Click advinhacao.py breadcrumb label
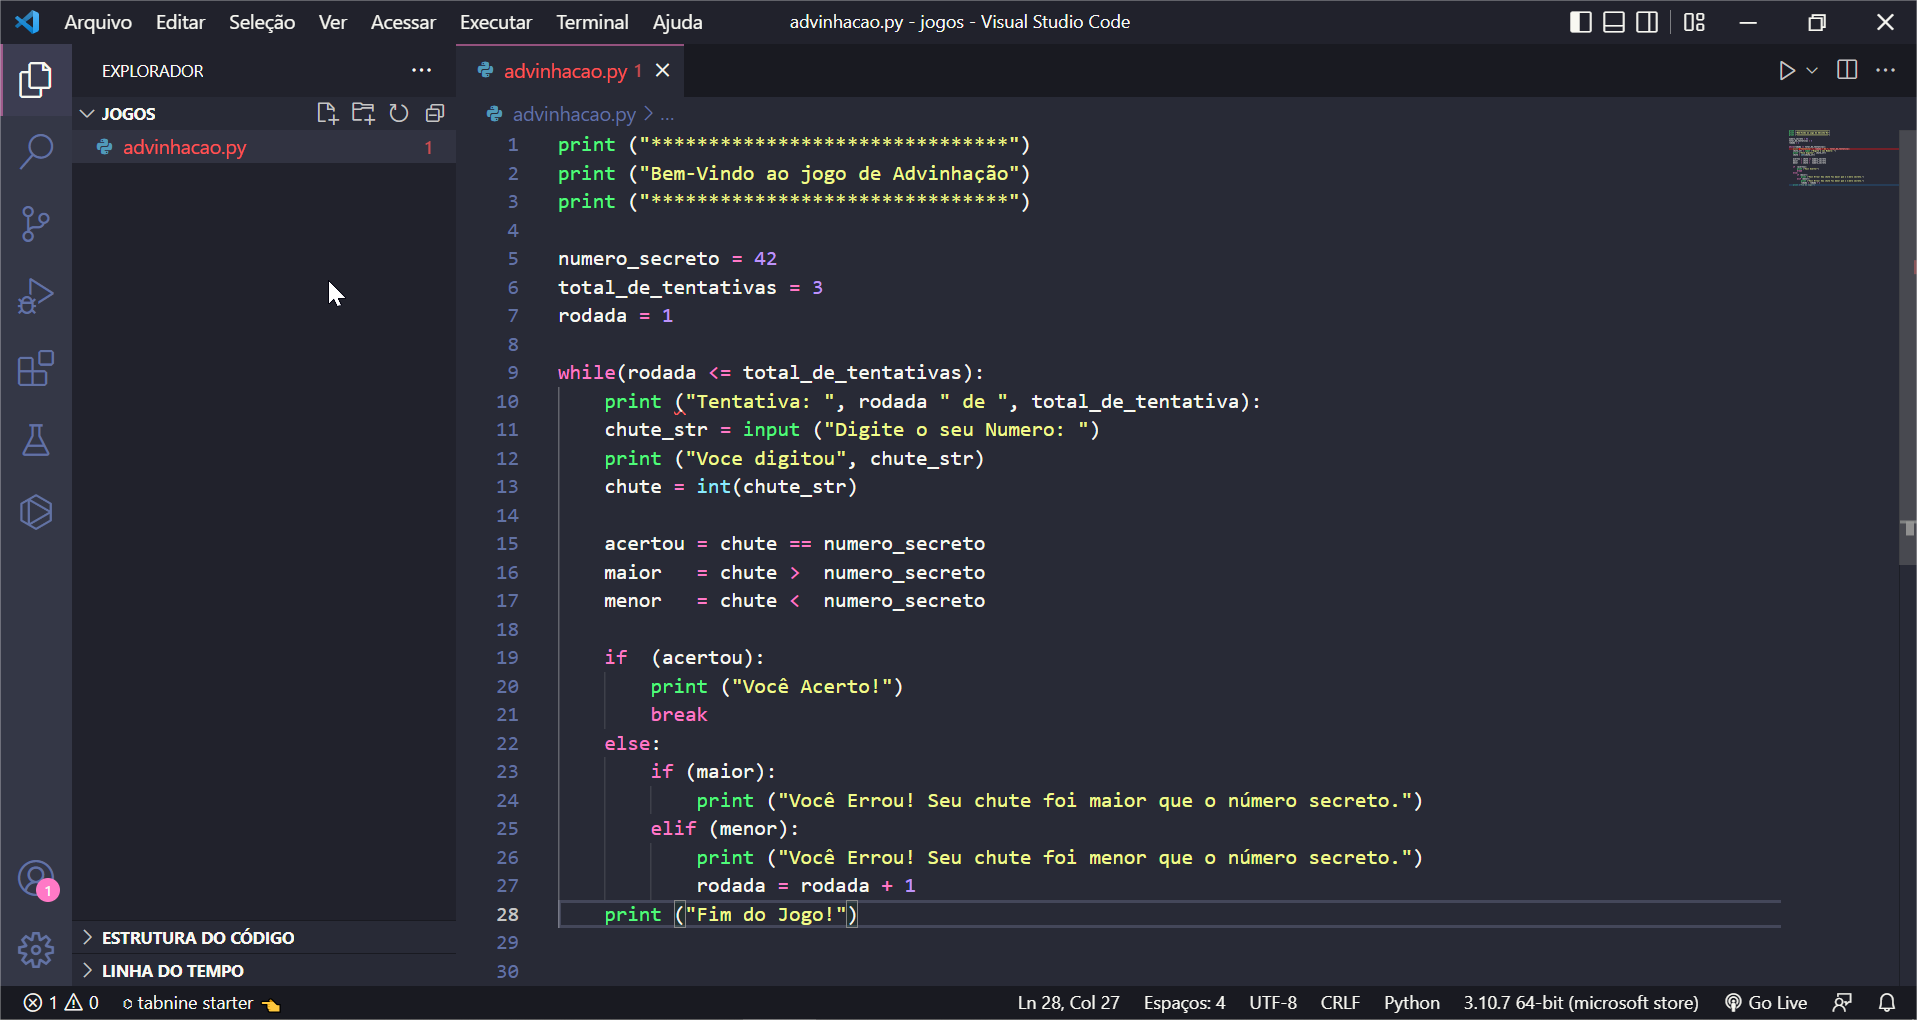 pos(574,114)
